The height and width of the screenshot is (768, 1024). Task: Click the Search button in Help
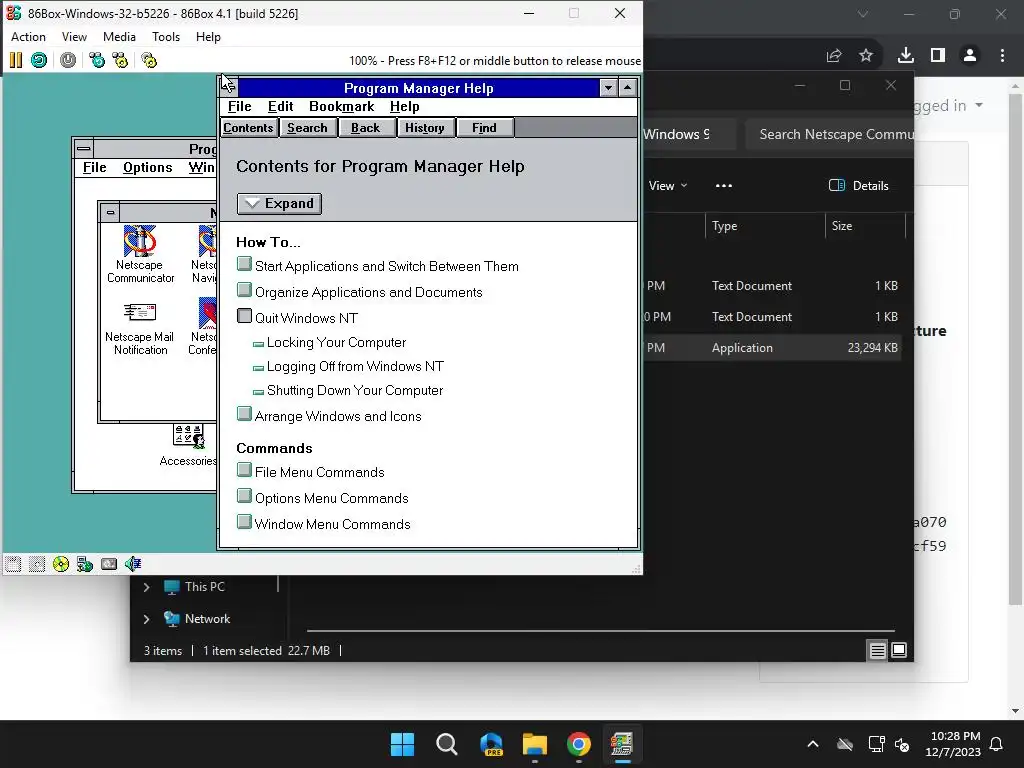tap(307, 127)
